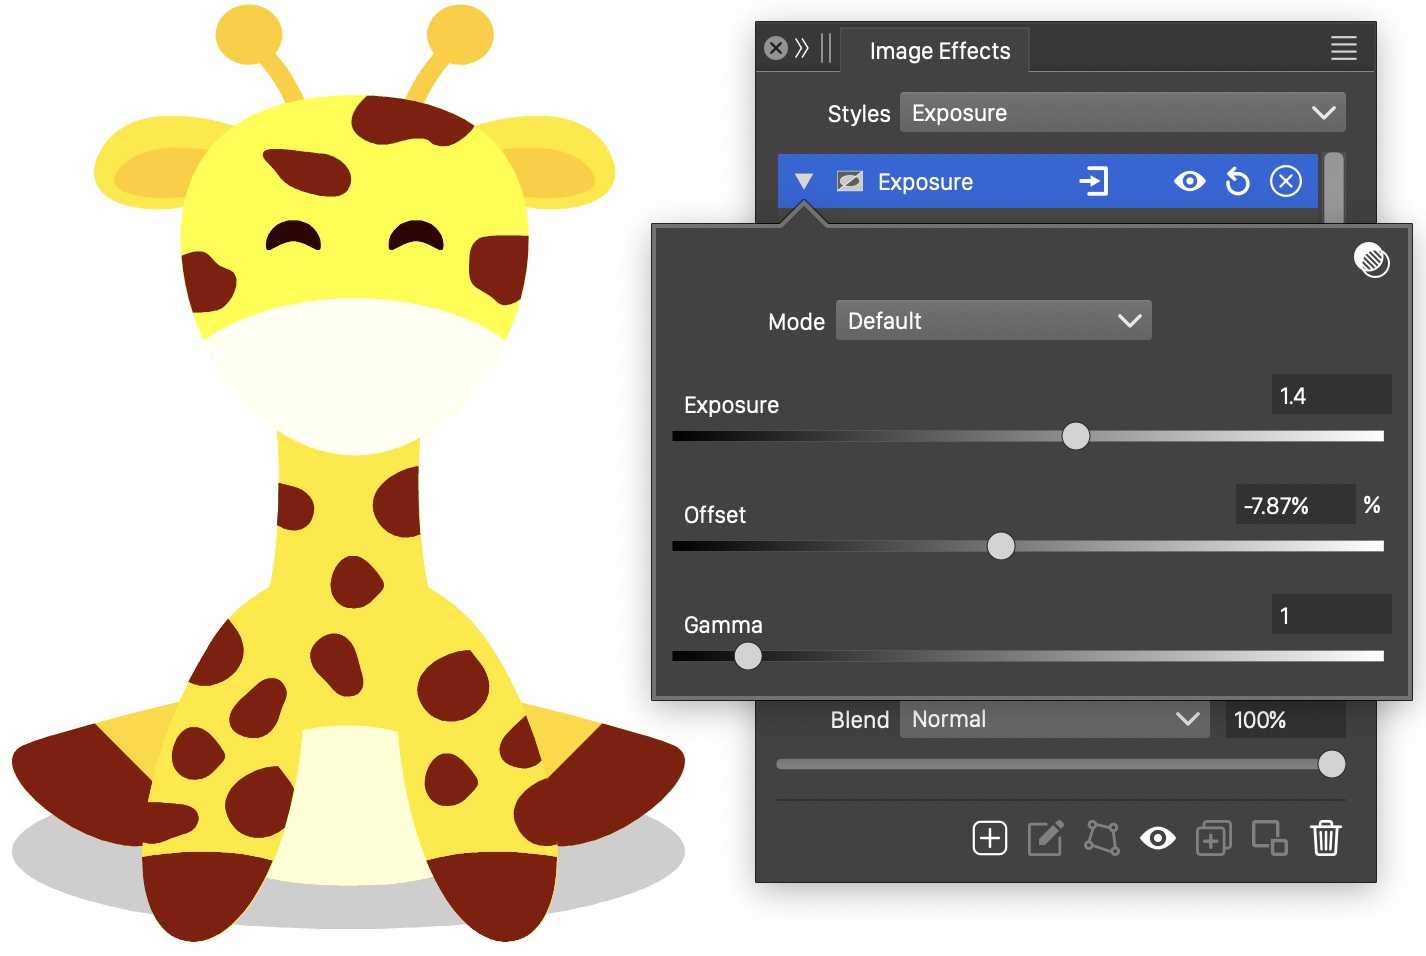
Task: Collapse the Exposure effect disclosure triangle
Action: pos(804,182)
